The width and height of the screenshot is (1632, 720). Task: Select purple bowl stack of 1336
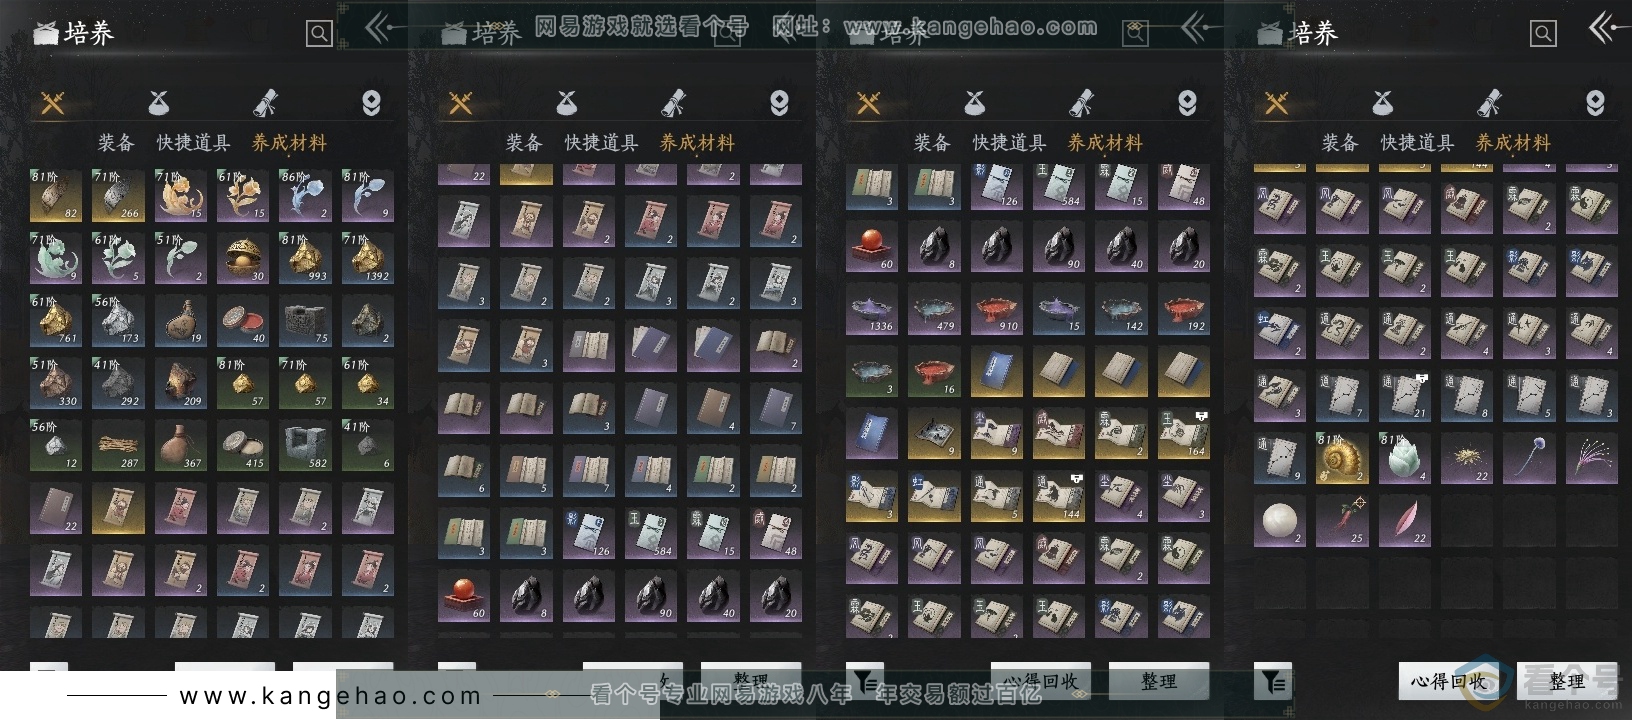(x=871, y=309)
